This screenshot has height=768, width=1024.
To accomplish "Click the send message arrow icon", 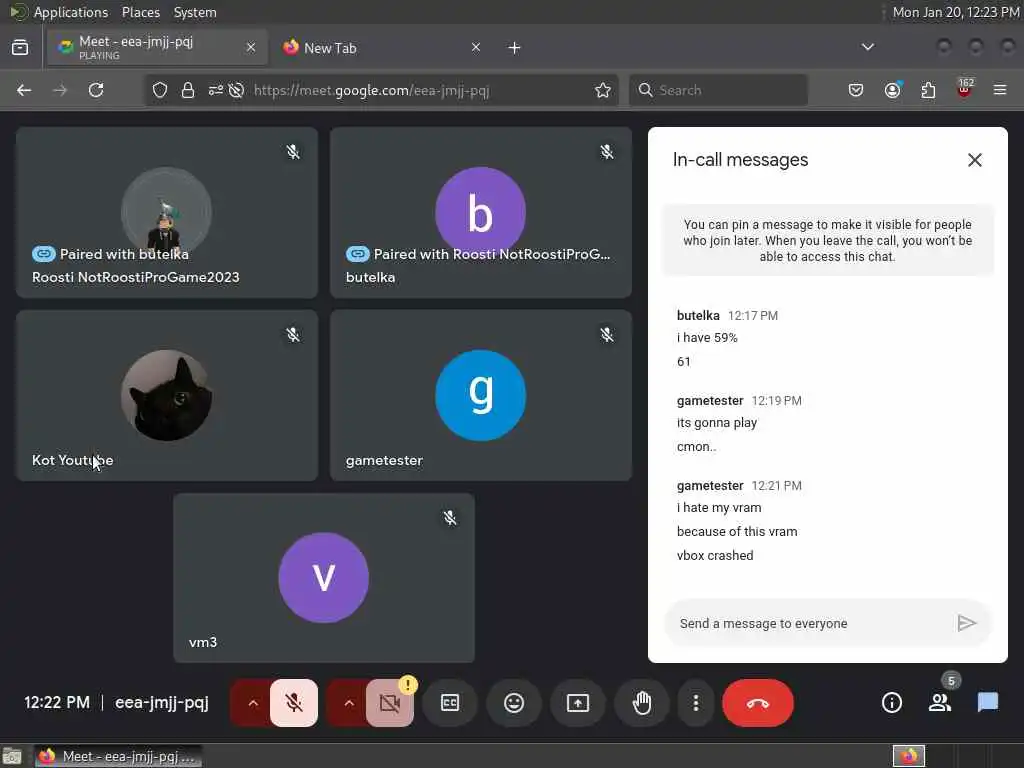I will click(967, 623).
